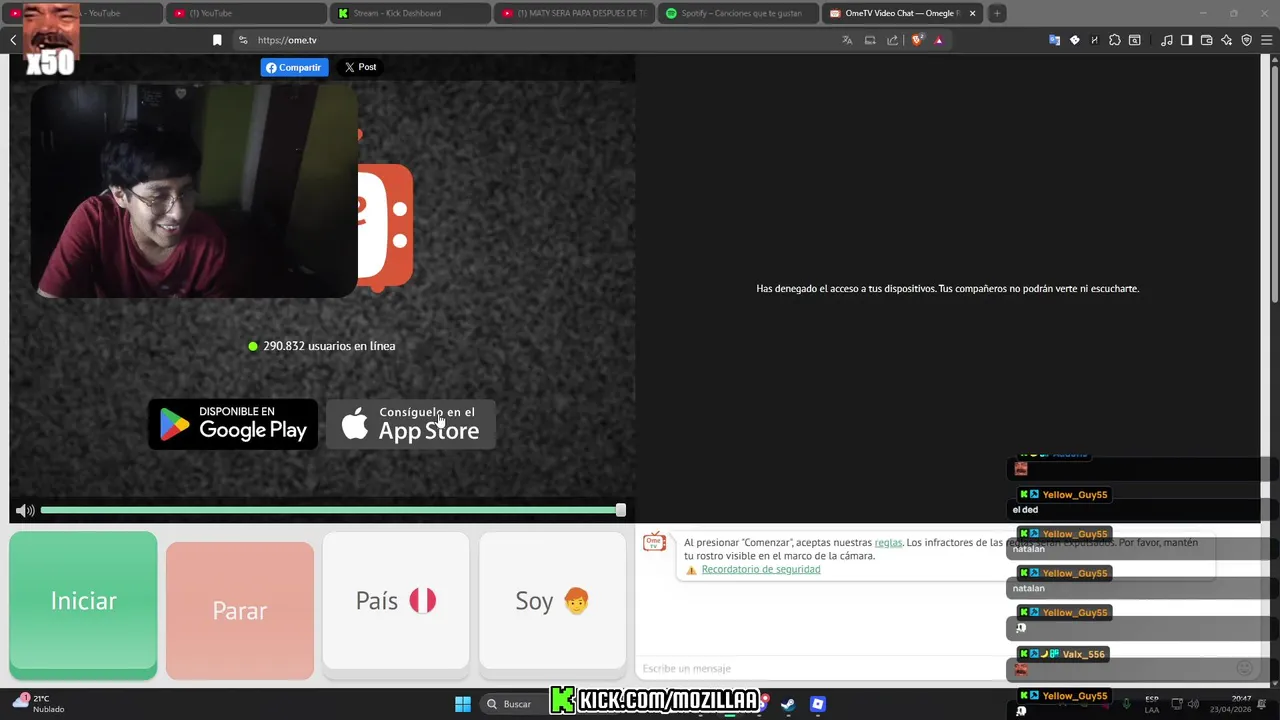Open the Brave Wallet icon
This screenshot has width=1280, height=720.
[1206, 40]
